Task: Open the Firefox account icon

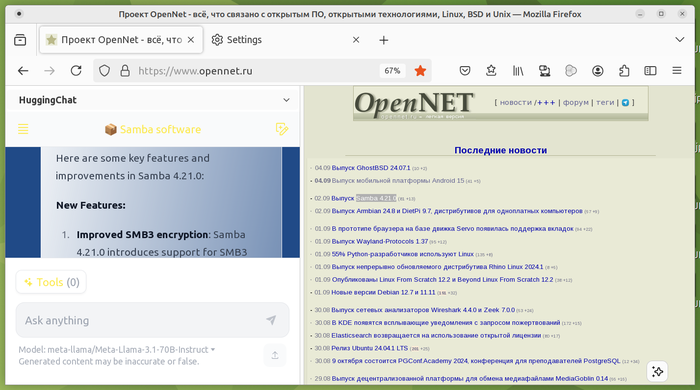Action: (x=597, y=71)
